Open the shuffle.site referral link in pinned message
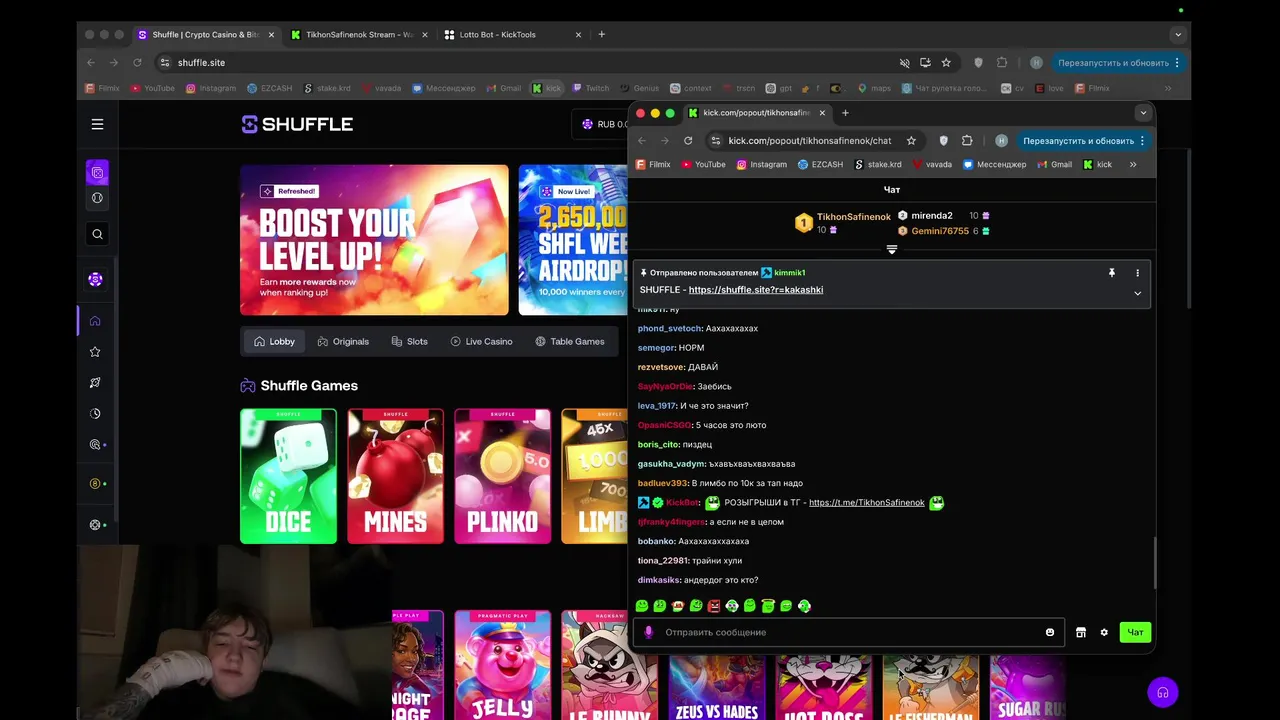This screenshot has width=1280, height=720. (756, 290)
